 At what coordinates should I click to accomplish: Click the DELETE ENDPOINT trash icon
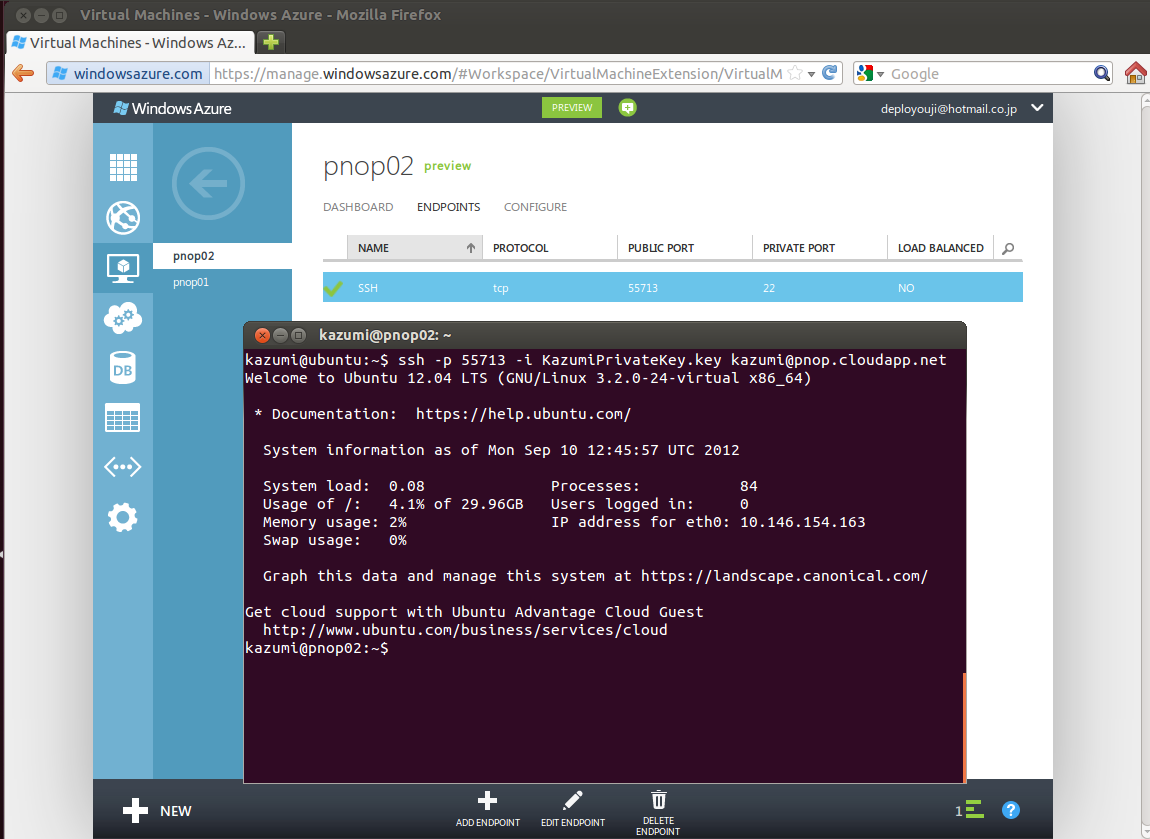click(659, 799)
